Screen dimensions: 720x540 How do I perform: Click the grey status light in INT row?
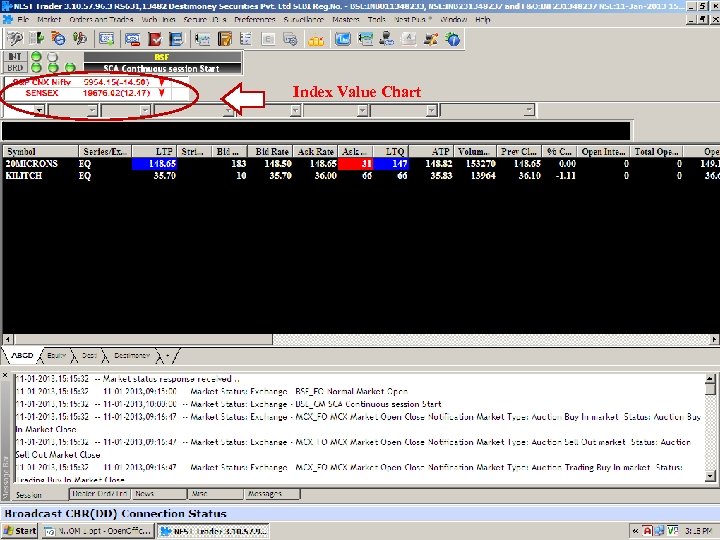pos(53,56)
